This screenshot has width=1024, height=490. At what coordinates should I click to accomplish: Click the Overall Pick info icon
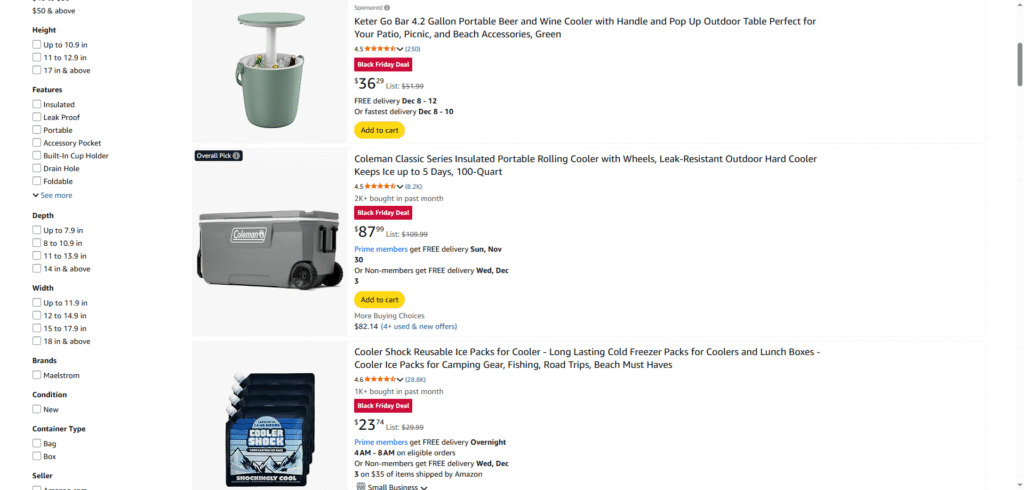click(x=237, y=156)
